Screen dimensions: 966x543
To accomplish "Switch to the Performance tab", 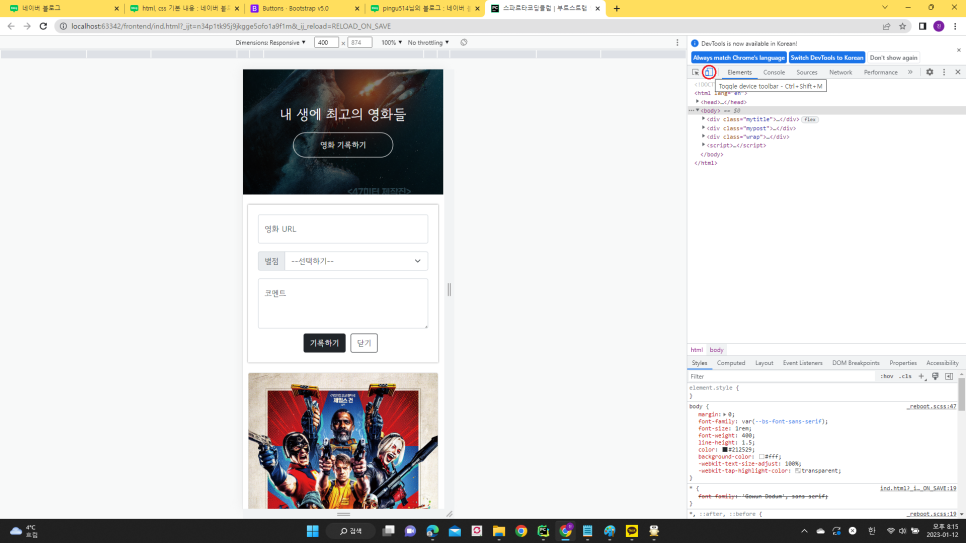I will coord(880,72).
